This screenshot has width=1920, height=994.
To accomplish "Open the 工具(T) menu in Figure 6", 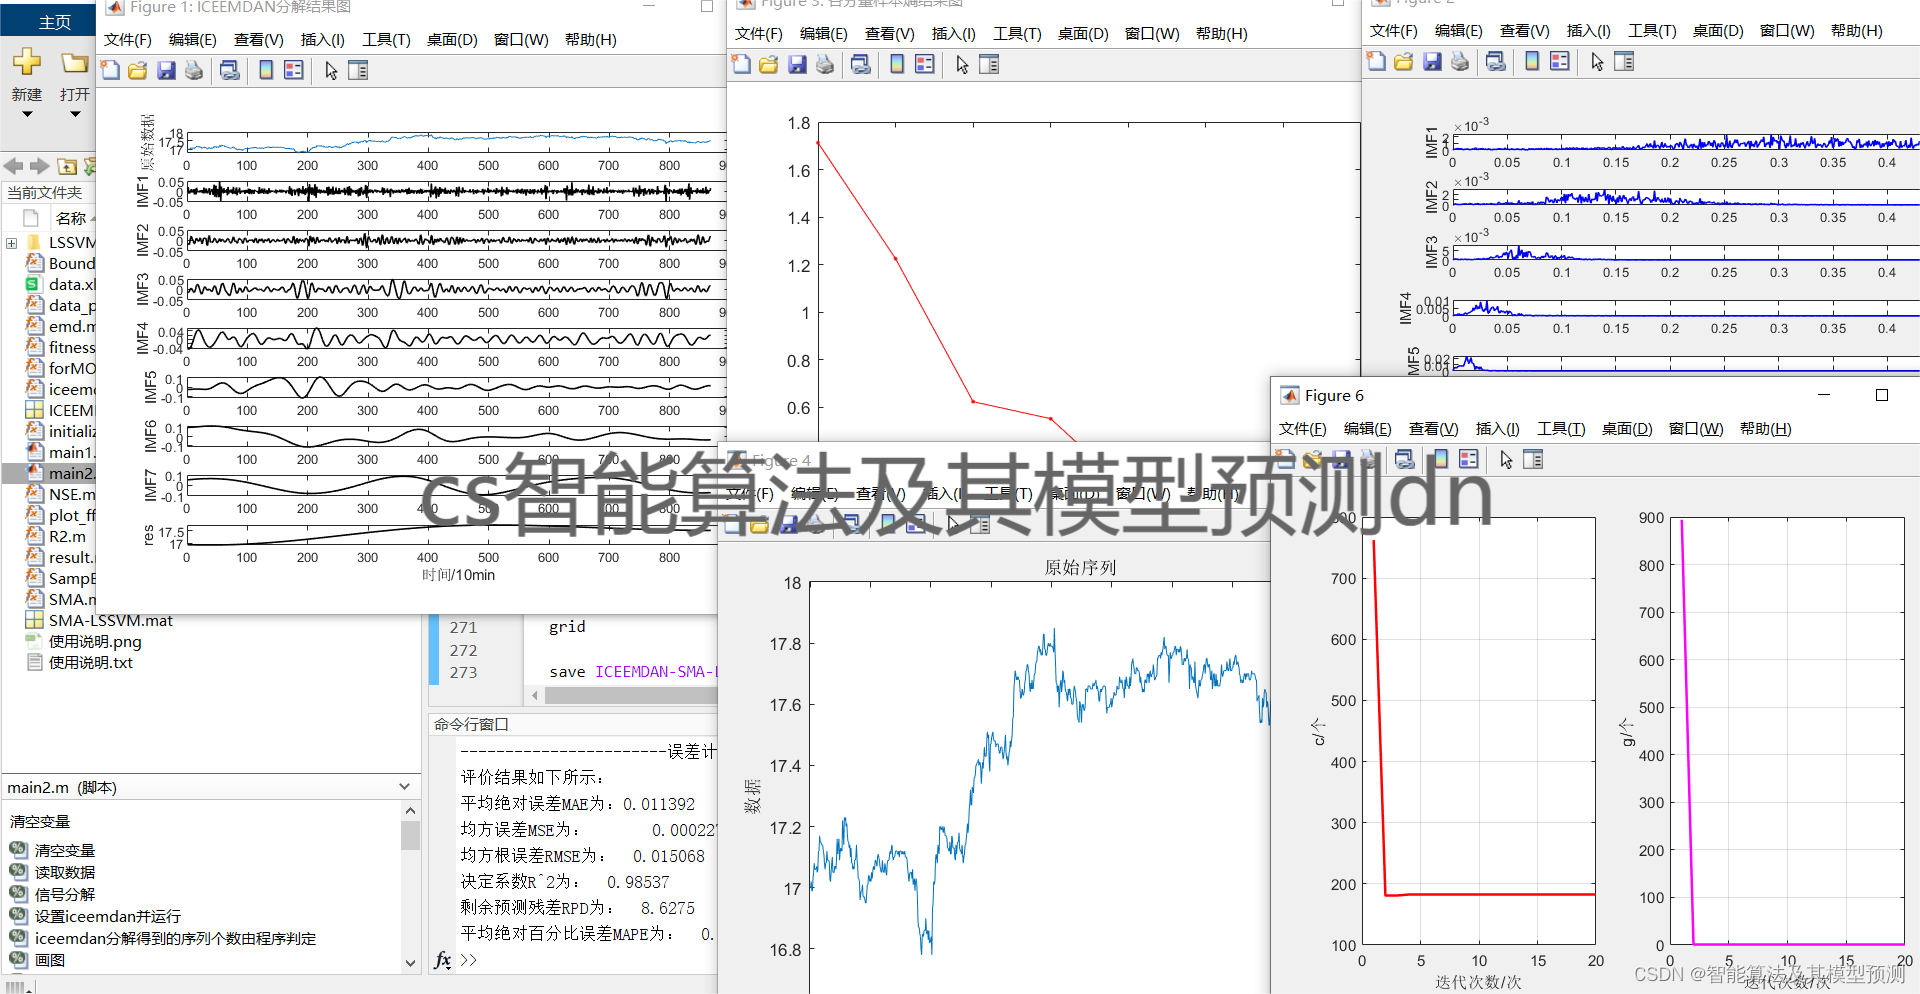I will click(1560, 428).
